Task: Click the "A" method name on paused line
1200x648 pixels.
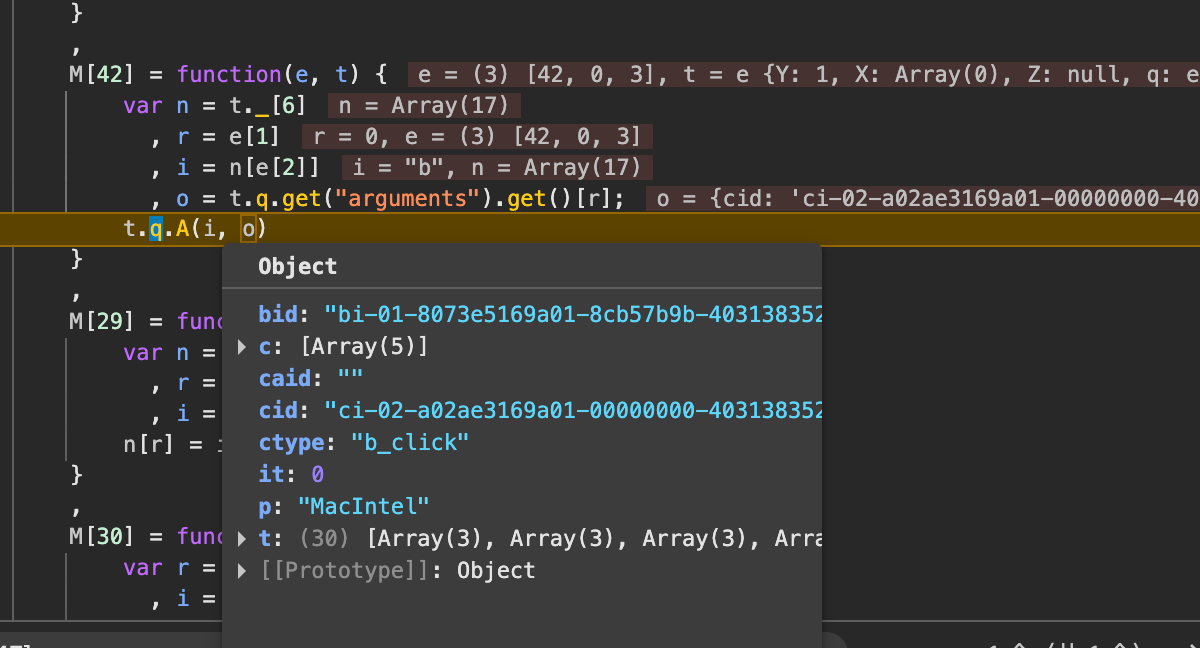Action: click(x=182, y=230)
